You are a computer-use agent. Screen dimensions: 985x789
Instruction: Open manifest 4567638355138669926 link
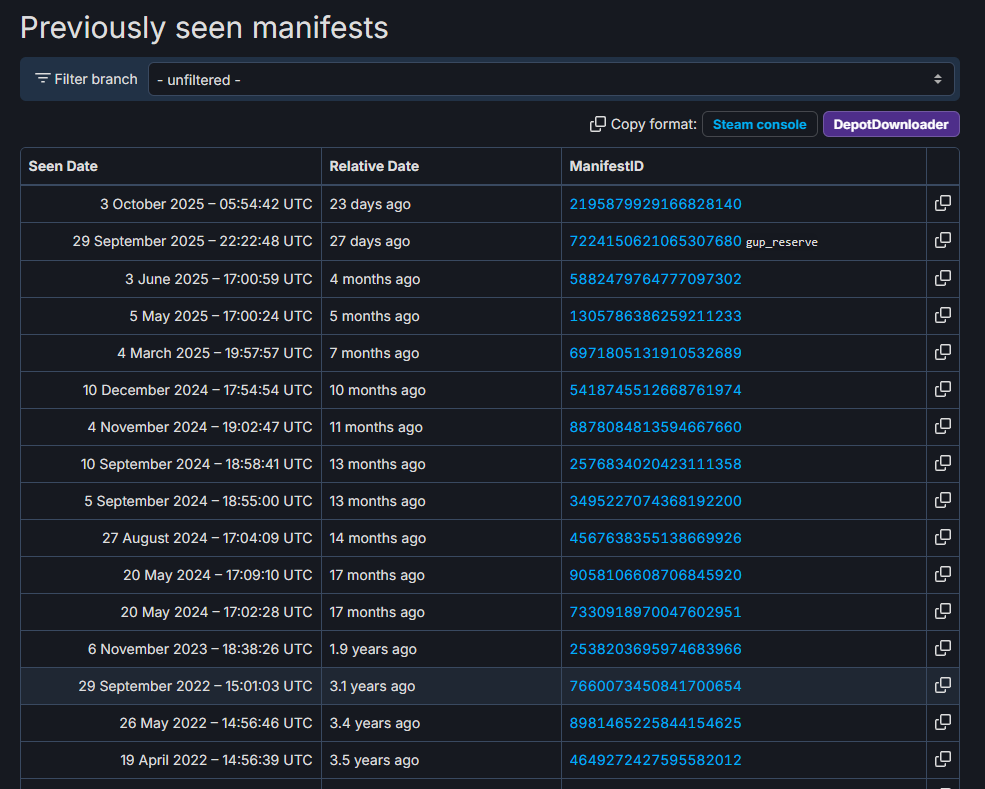tap(655, 538)
